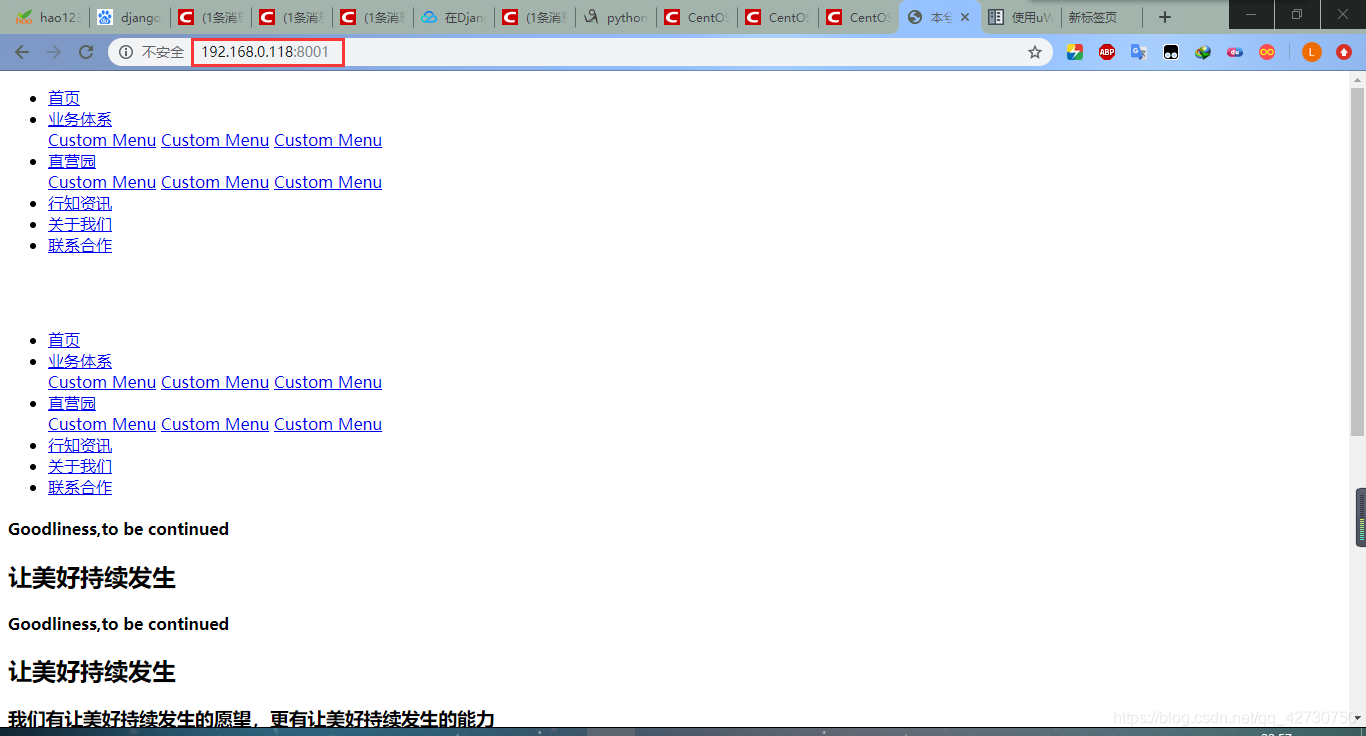Open the orange L profile avatar
Screen dimensions: 1366x736
tap(1312, 52)
